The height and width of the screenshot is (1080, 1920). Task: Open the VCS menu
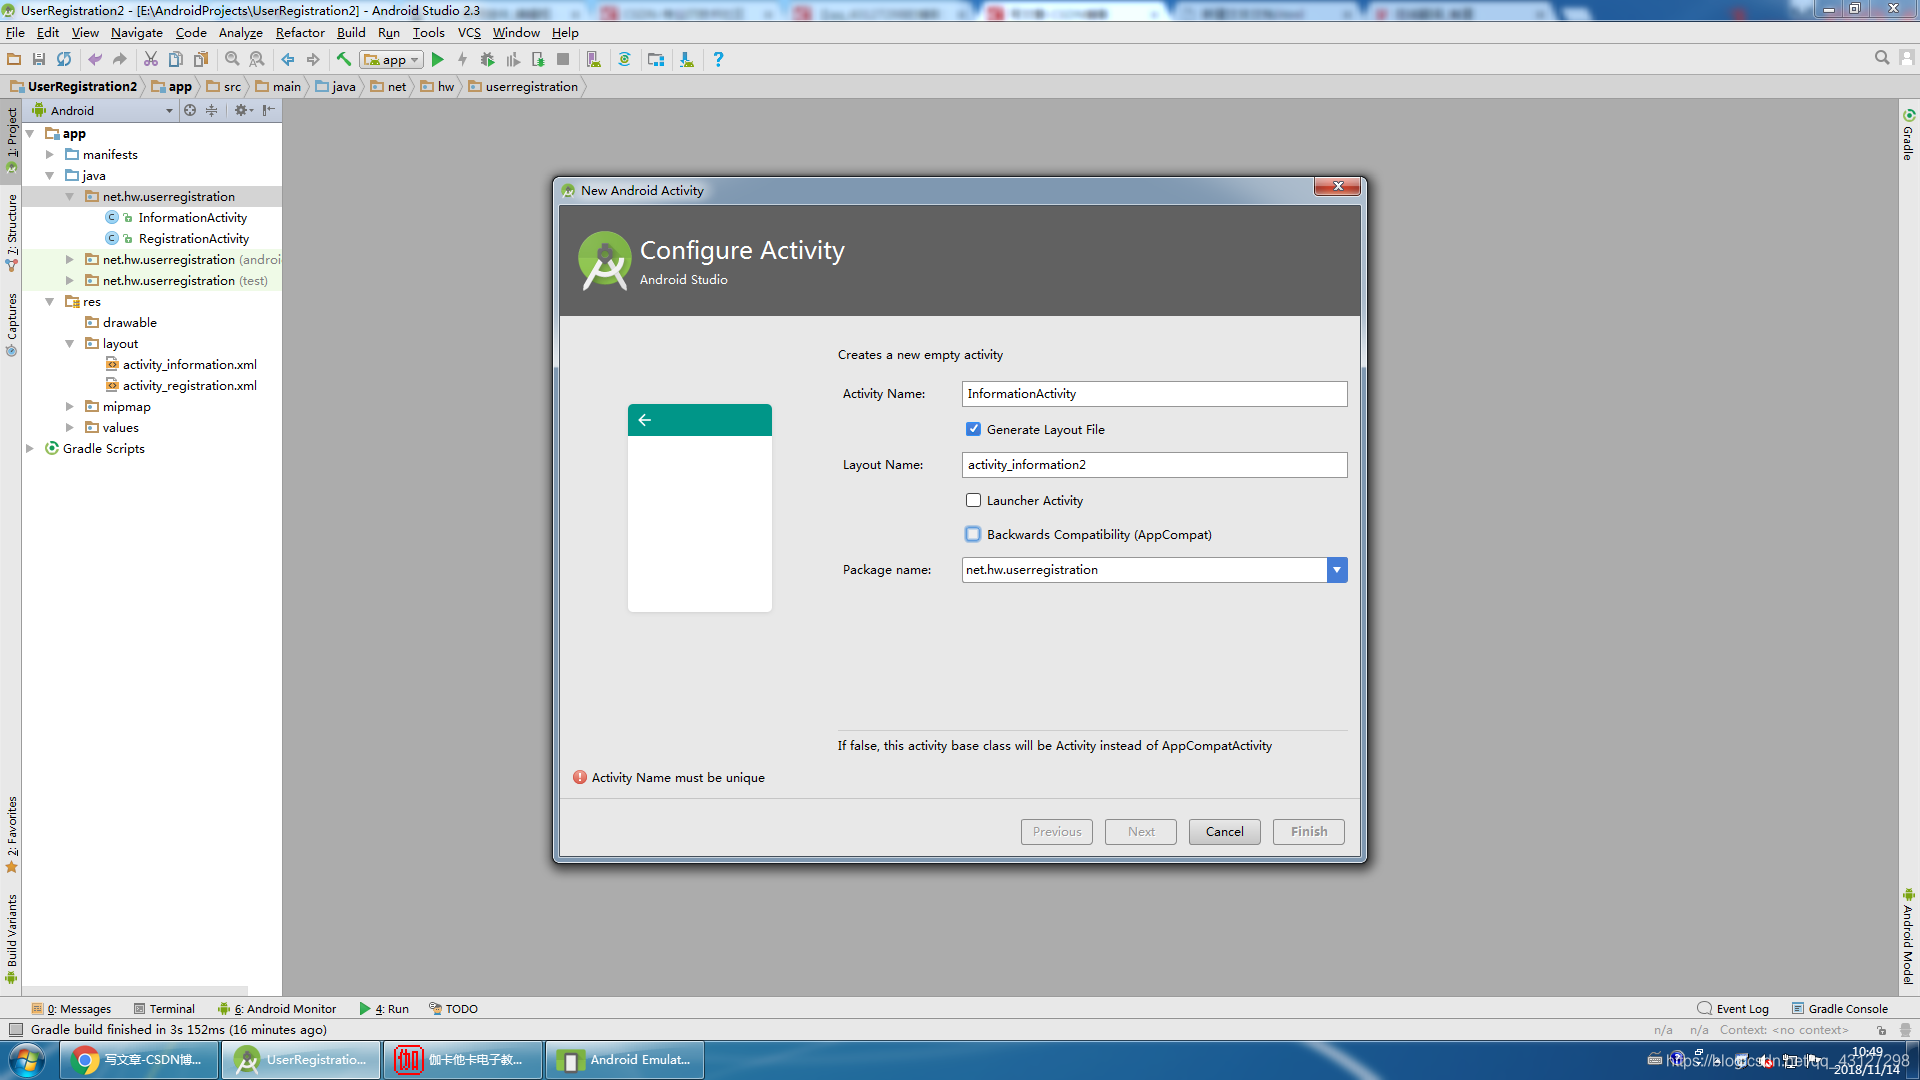pyautogui.click(x=469, y=33)
